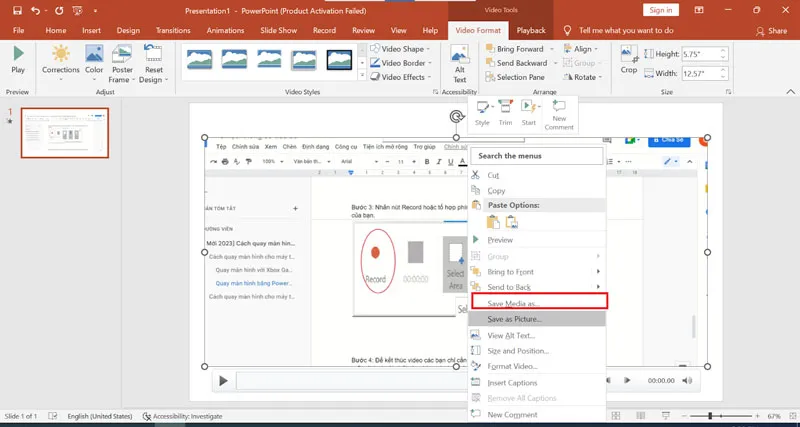The image size is (800, 427).
Task: Click the Play preview icon in ribbon
Action: pos(18,58)
